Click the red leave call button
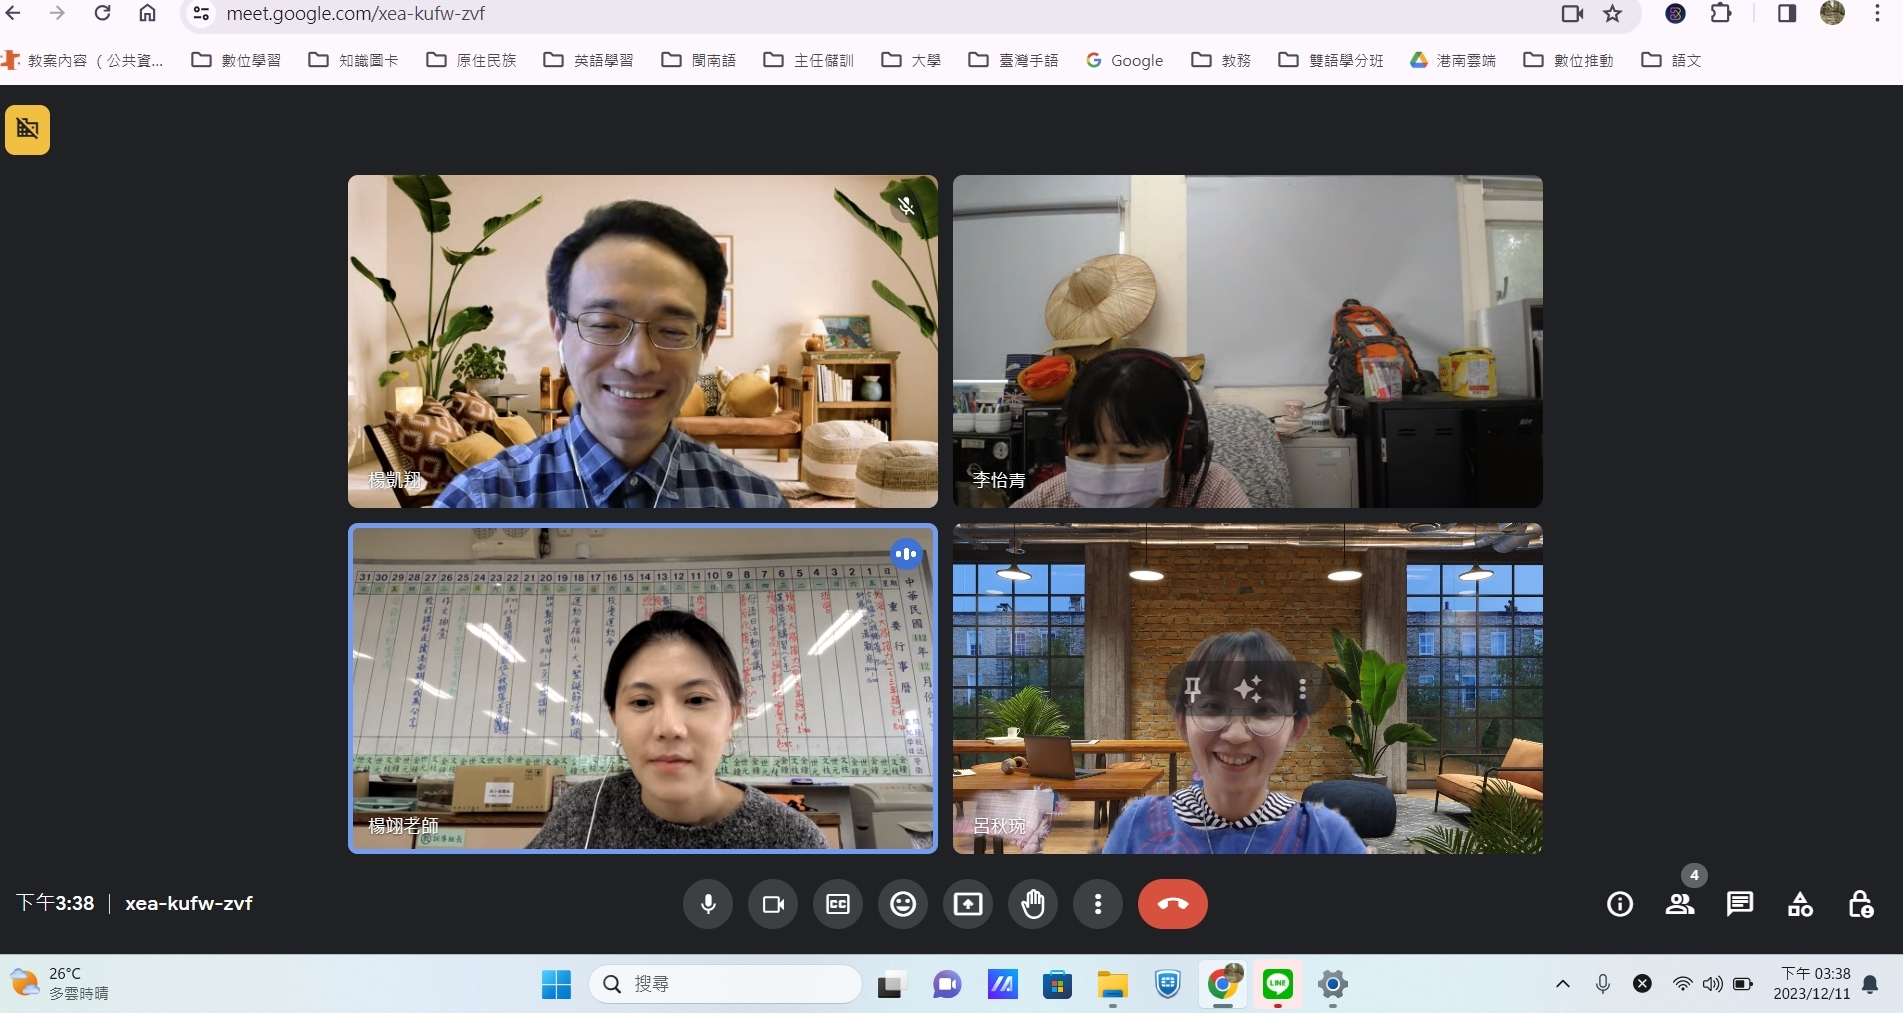Screen dimensions: 1903x1013 click(1172, 904)
